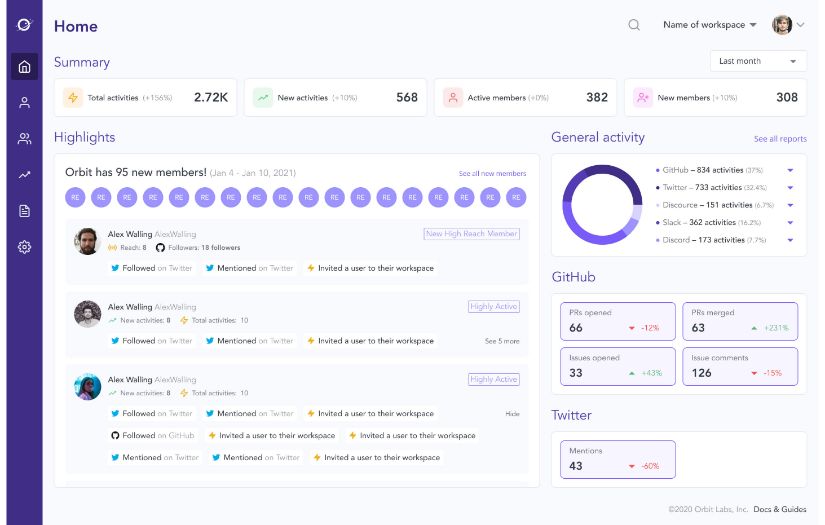The height and width of the screenshot is (525, 825).
Task: Open See all new members link
Action: [492, 173]
